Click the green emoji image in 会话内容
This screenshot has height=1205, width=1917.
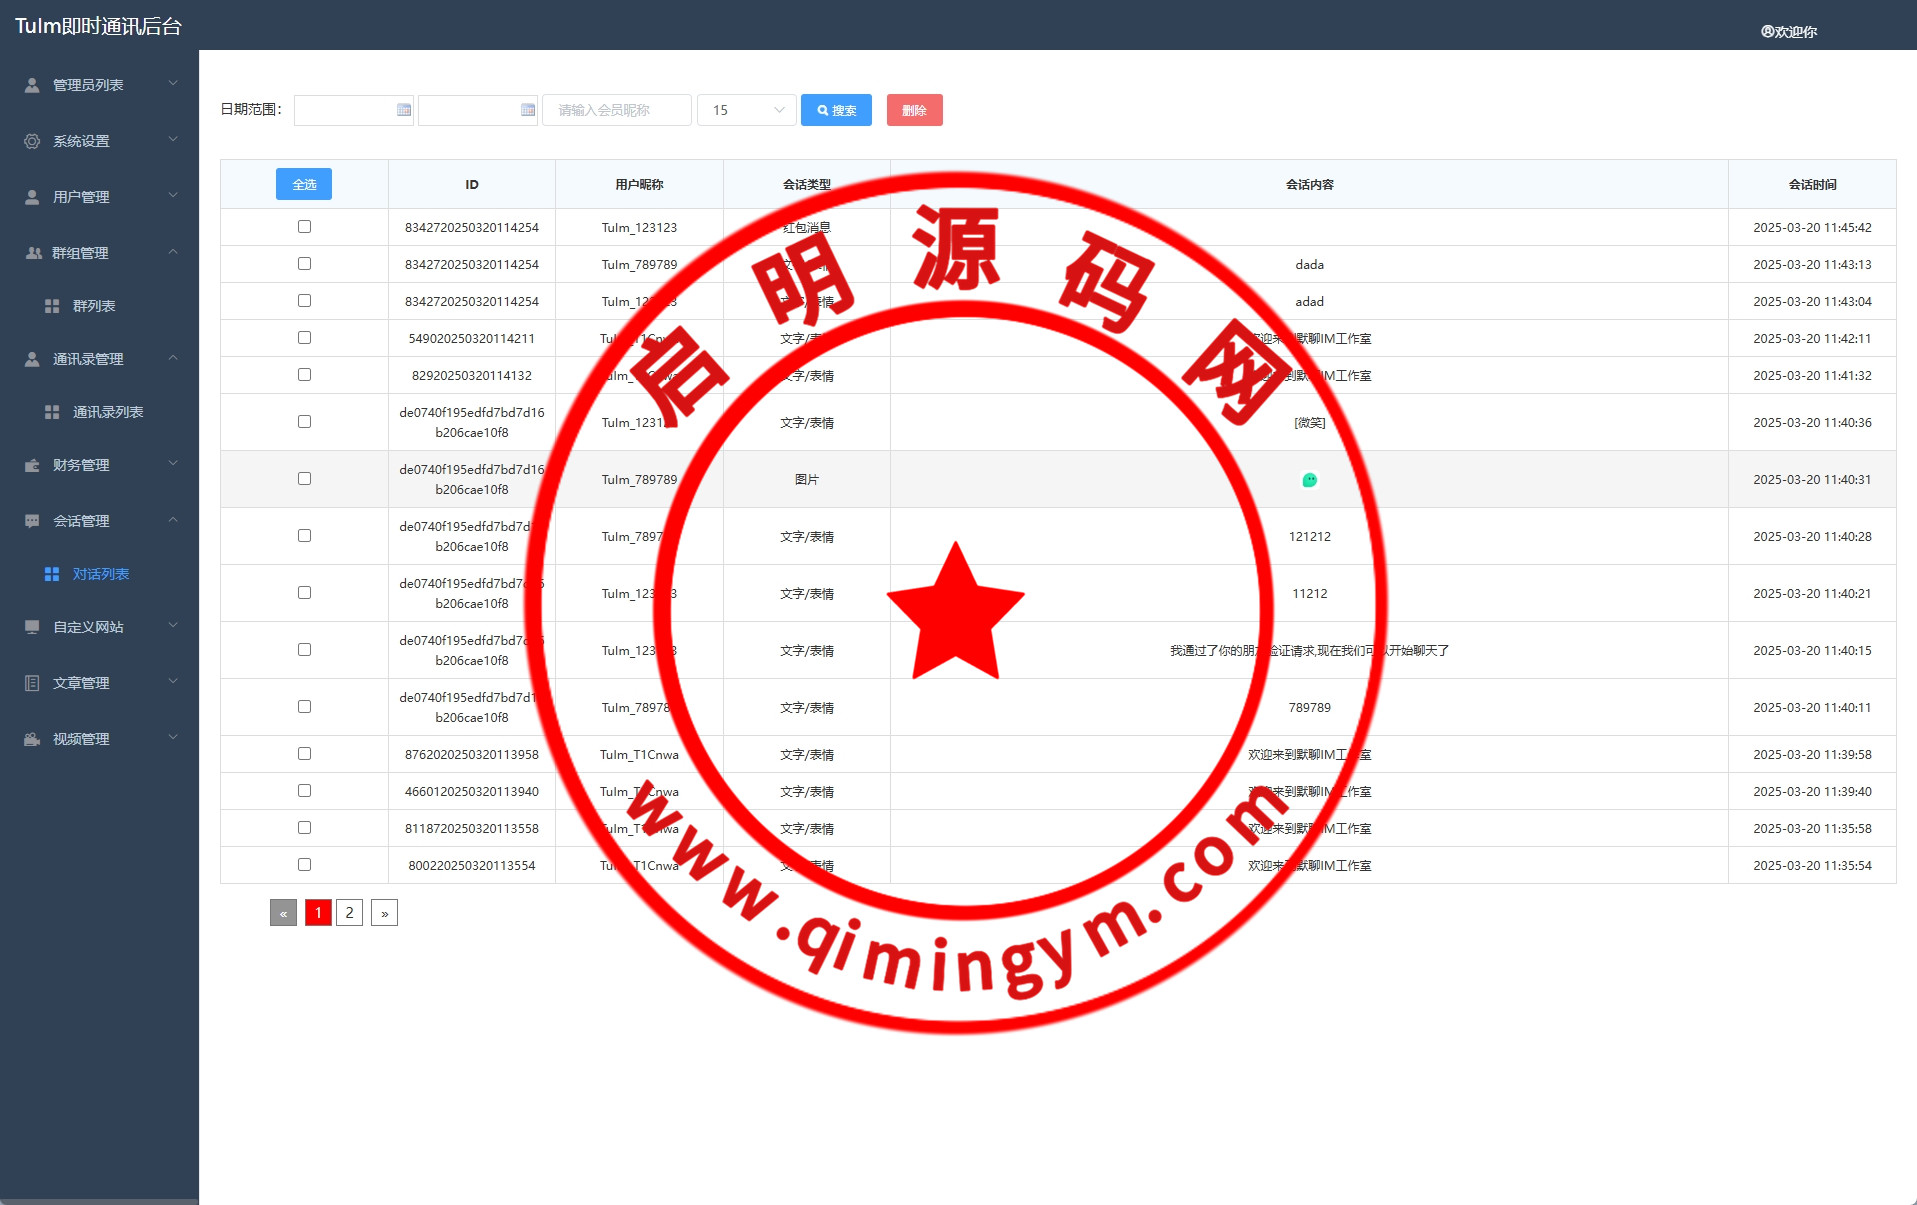(1309, 480)
